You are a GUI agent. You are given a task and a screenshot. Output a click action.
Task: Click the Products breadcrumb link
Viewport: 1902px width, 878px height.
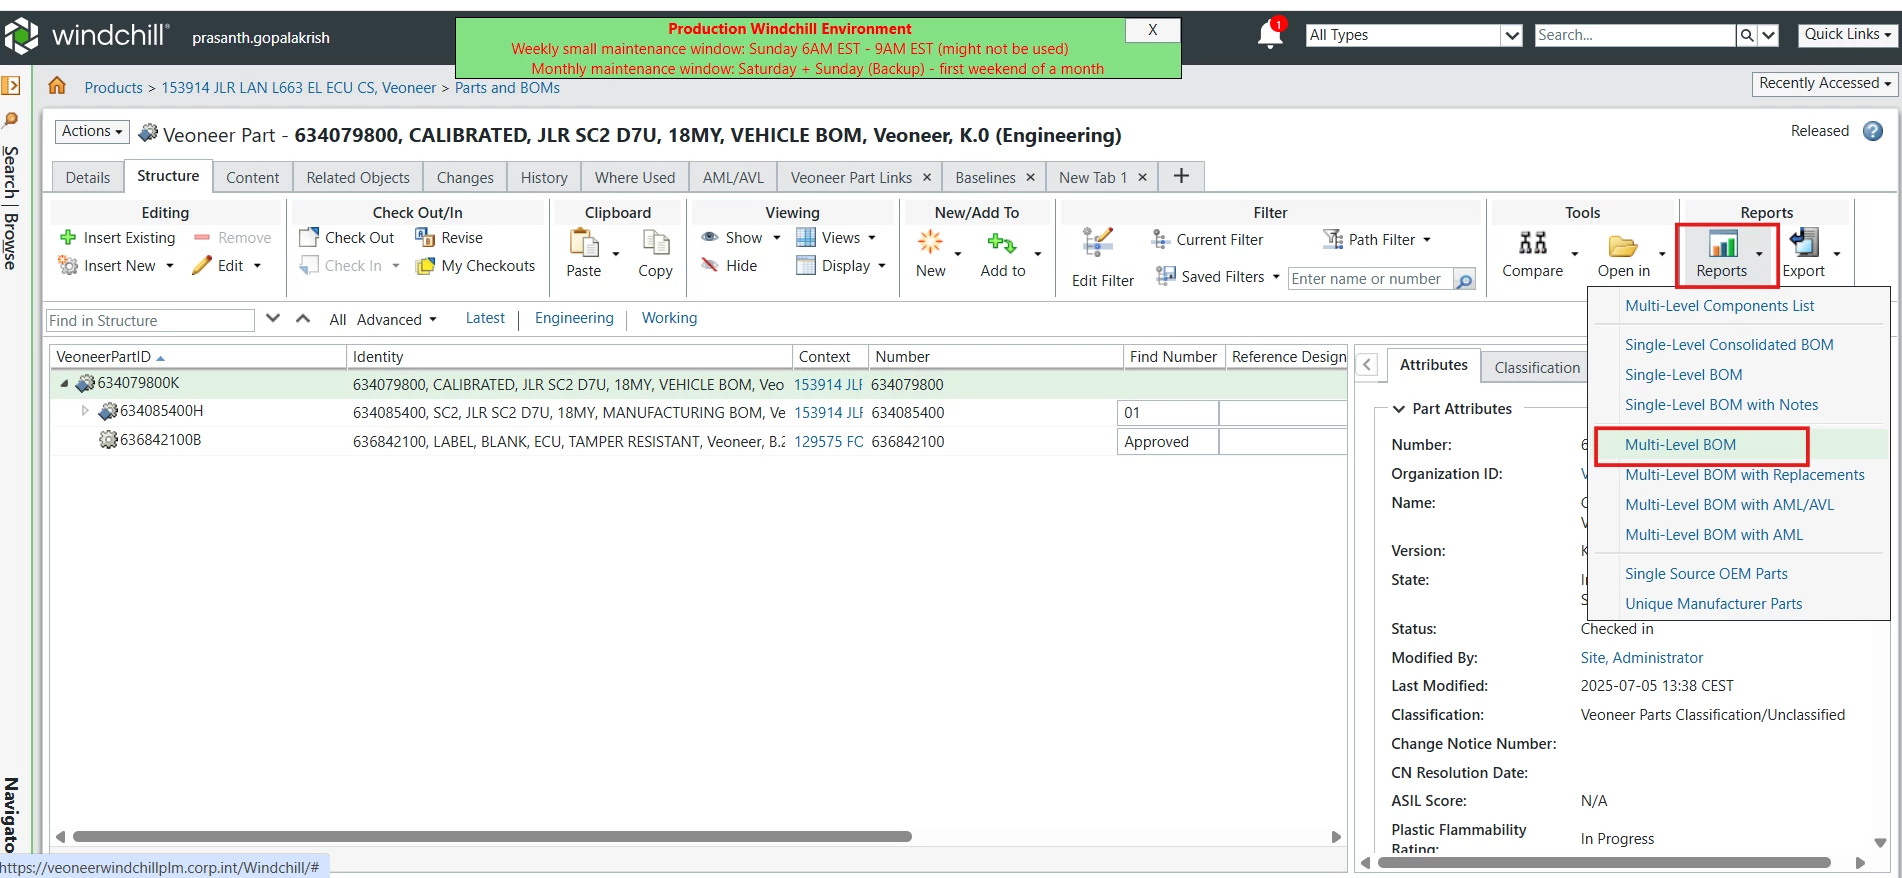113,88
